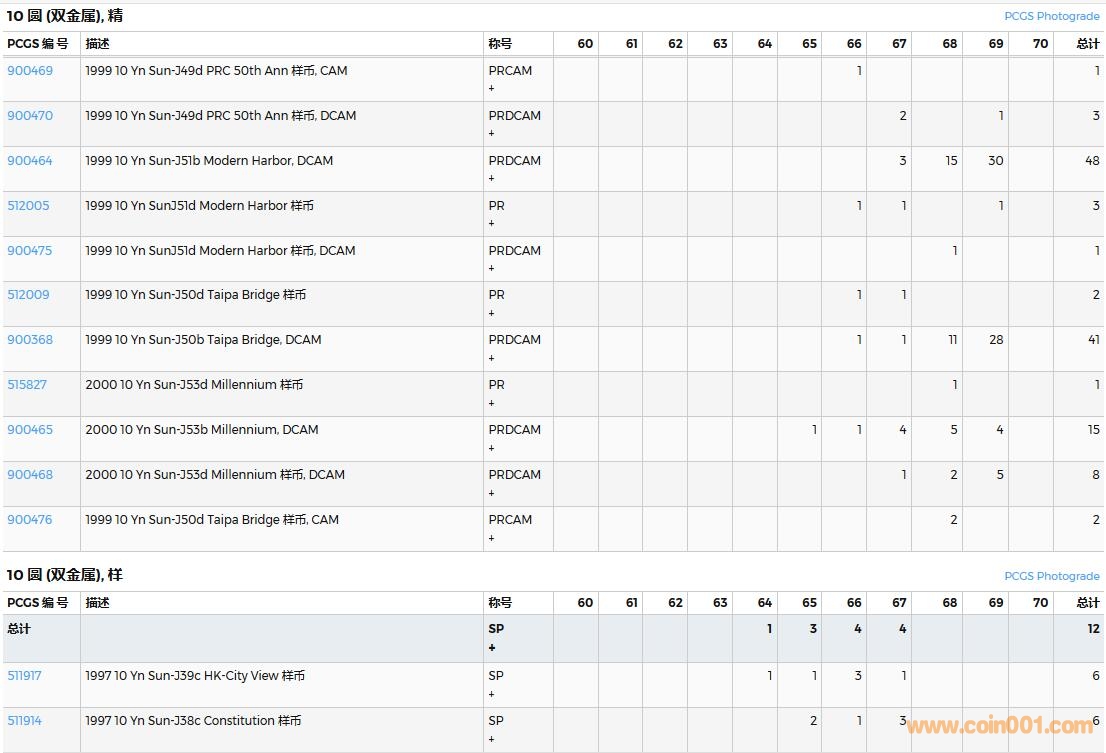
Task: Open PCGS number 900476 link
Action: pyautogui.click(x=30, y=520)
